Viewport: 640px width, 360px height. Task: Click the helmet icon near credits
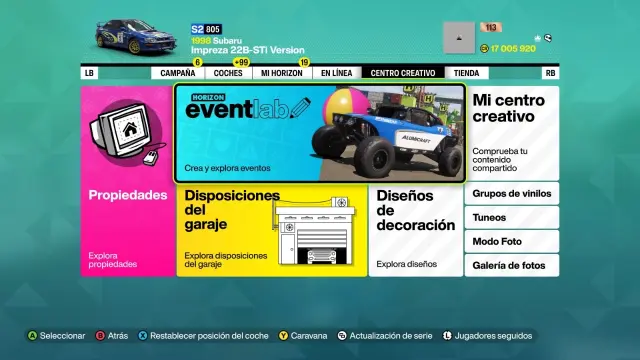tap(548, 38)
